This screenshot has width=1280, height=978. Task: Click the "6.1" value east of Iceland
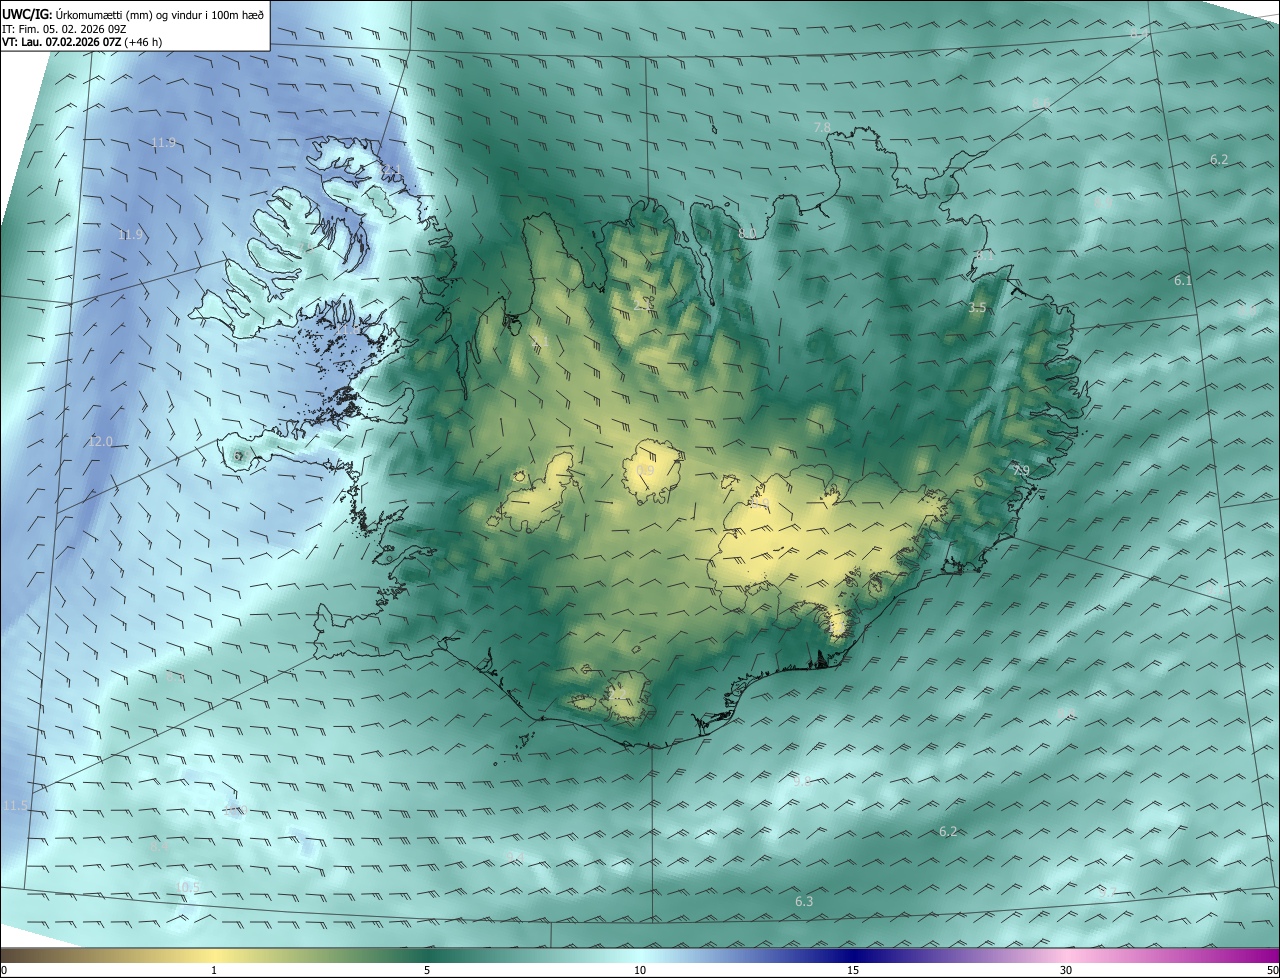click(1183, 281)
